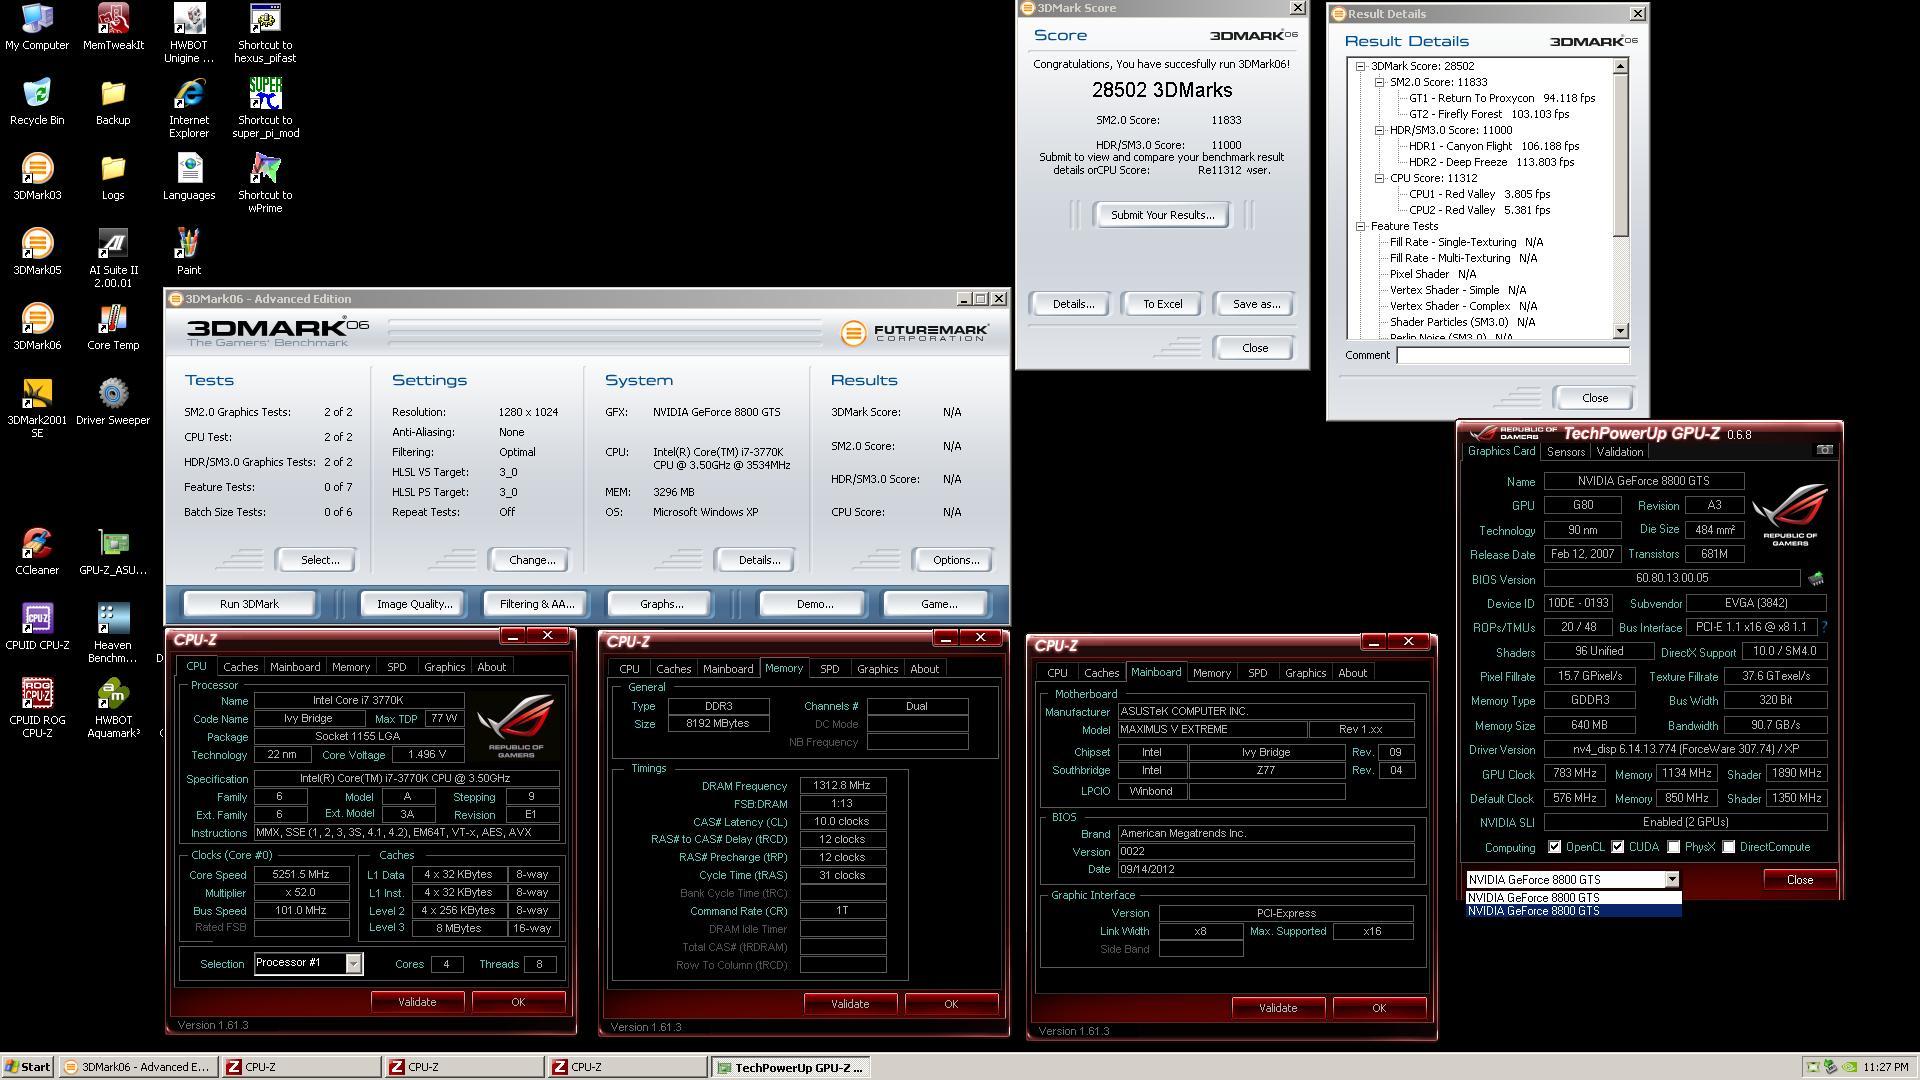Open the wPrime shortcut icon

click(x=265, y=183)
